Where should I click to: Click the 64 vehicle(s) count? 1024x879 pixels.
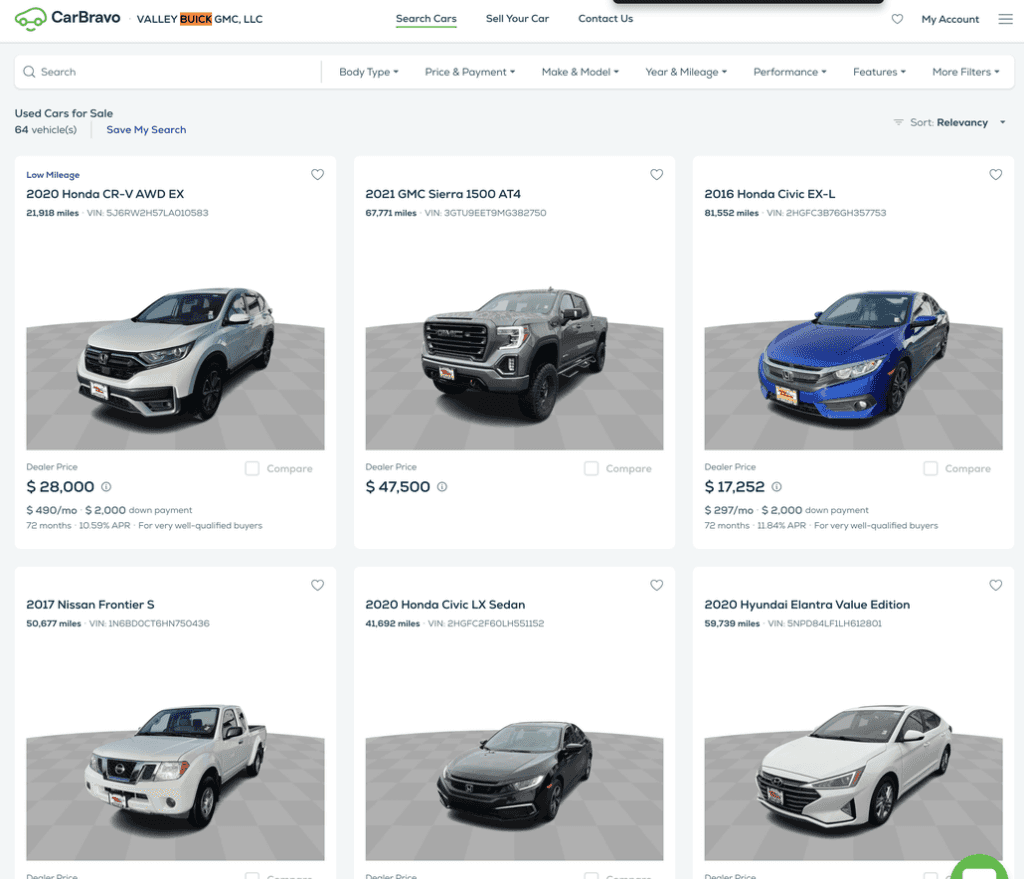46,129
